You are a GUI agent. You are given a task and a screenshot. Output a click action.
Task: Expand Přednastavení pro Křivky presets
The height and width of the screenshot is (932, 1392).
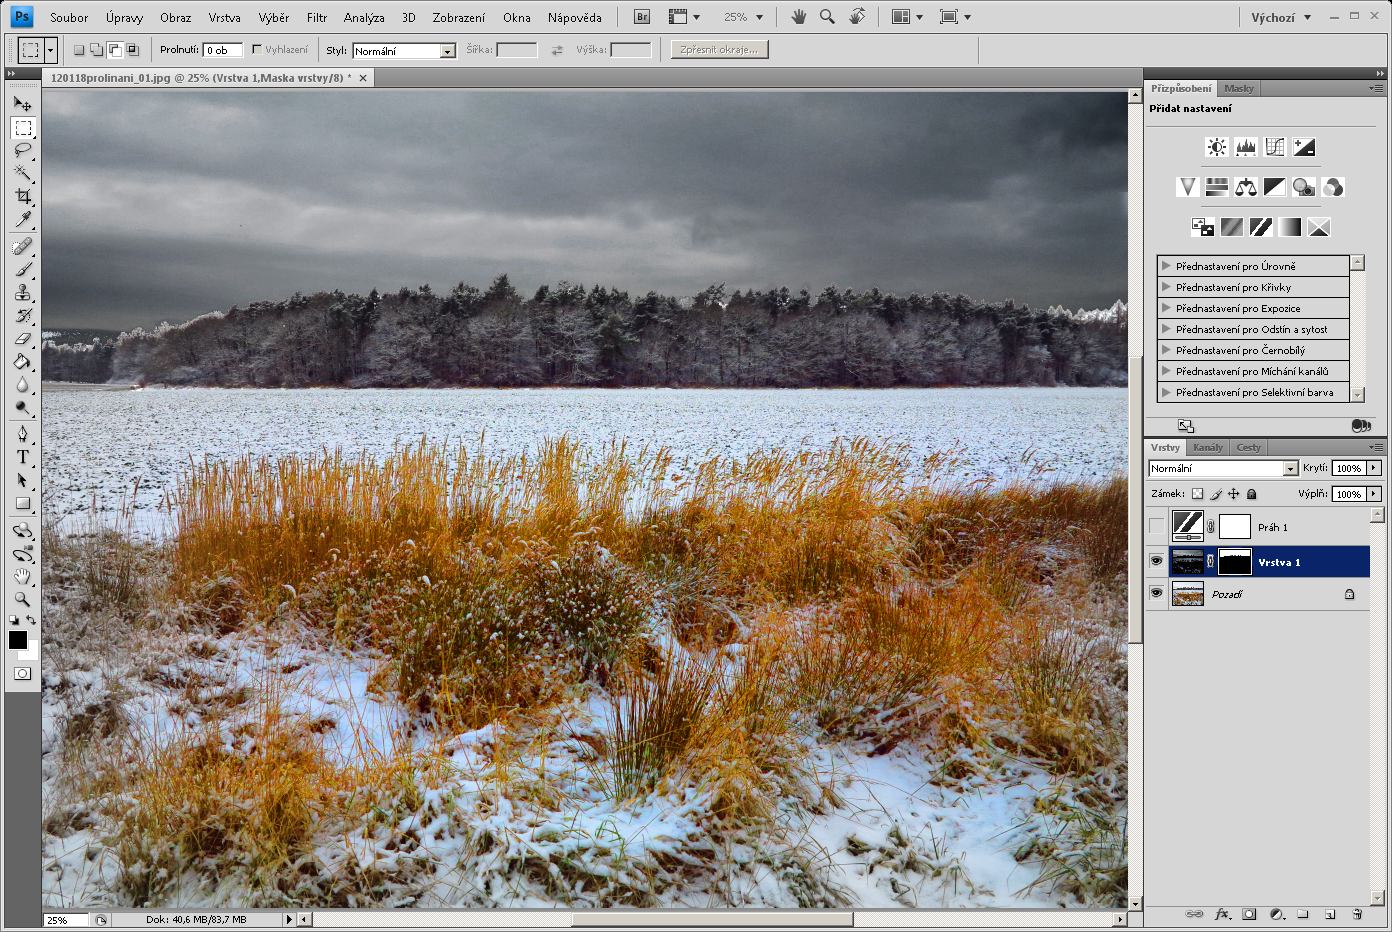click(x=1166, y=287)
